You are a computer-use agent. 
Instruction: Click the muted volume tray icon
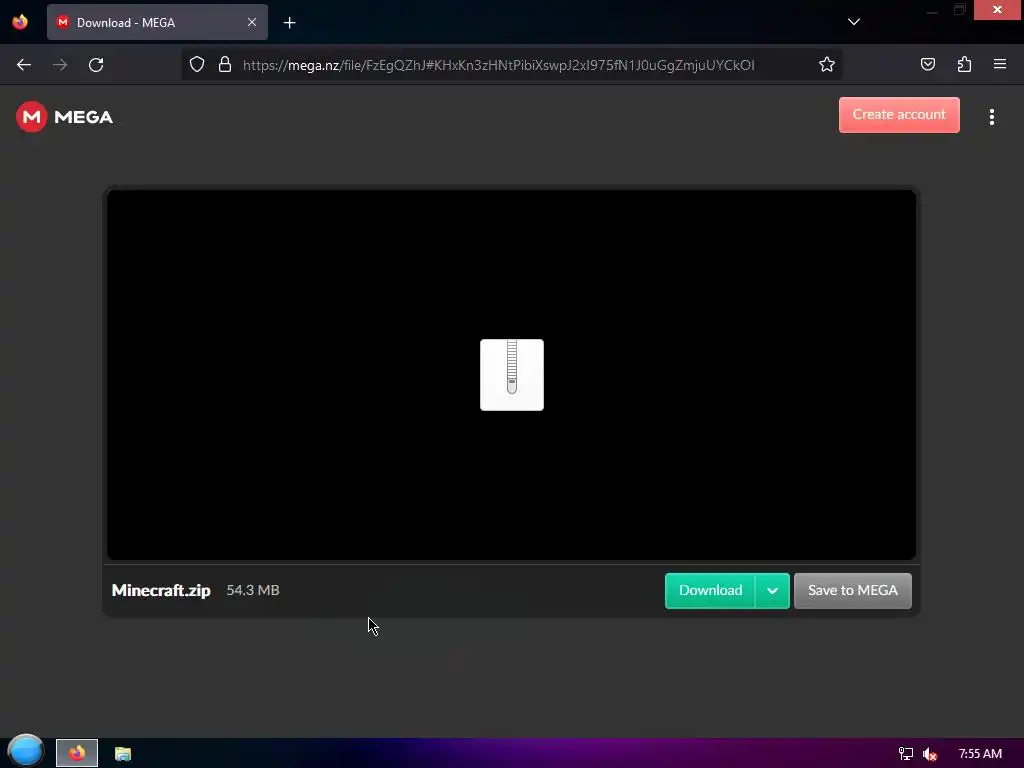click(930, 754)
